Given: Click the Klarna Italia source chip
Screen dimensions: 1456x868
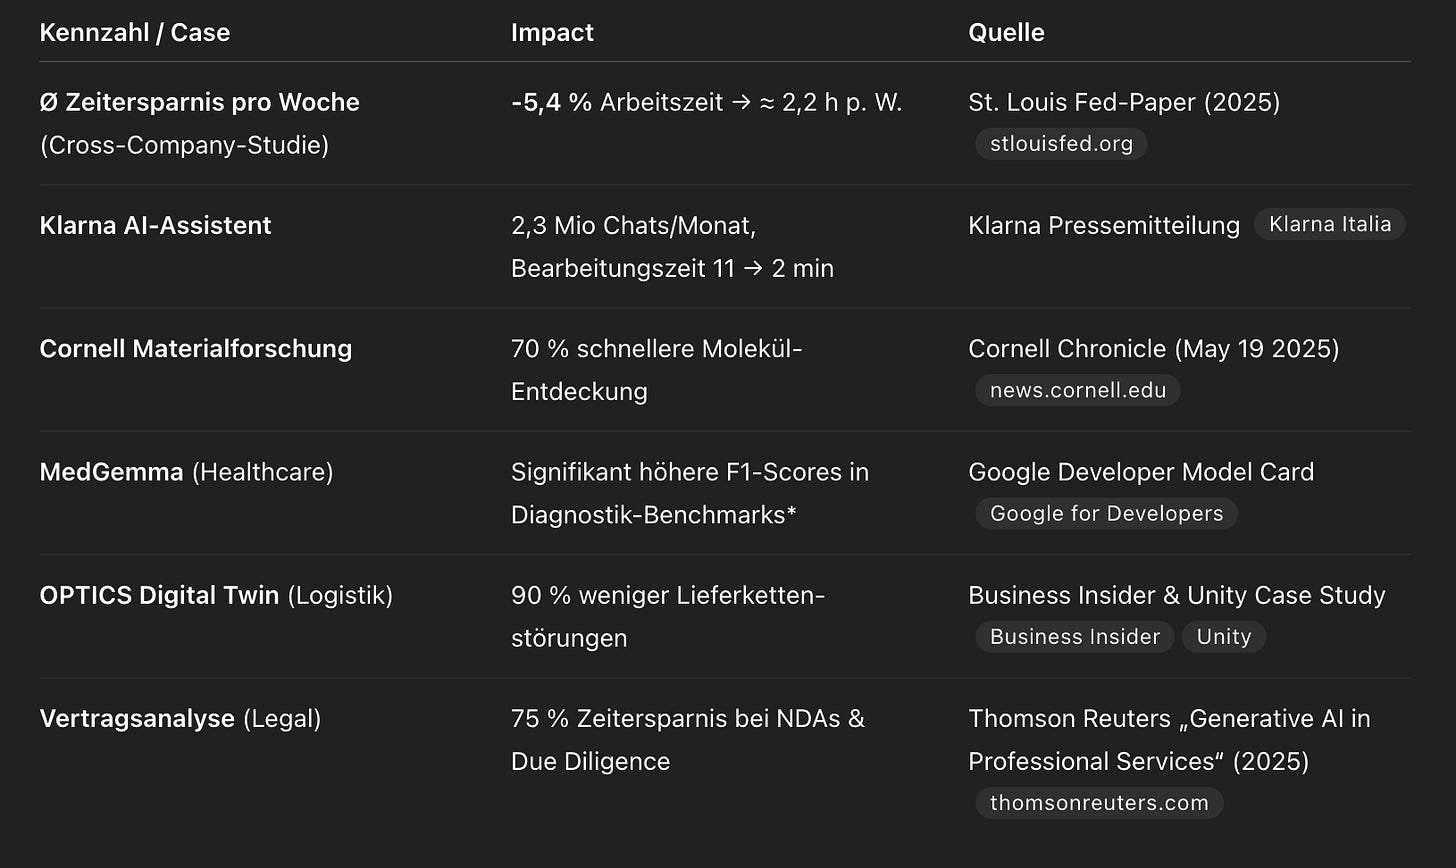Looking at the screenshot, I should point(1330,224).
